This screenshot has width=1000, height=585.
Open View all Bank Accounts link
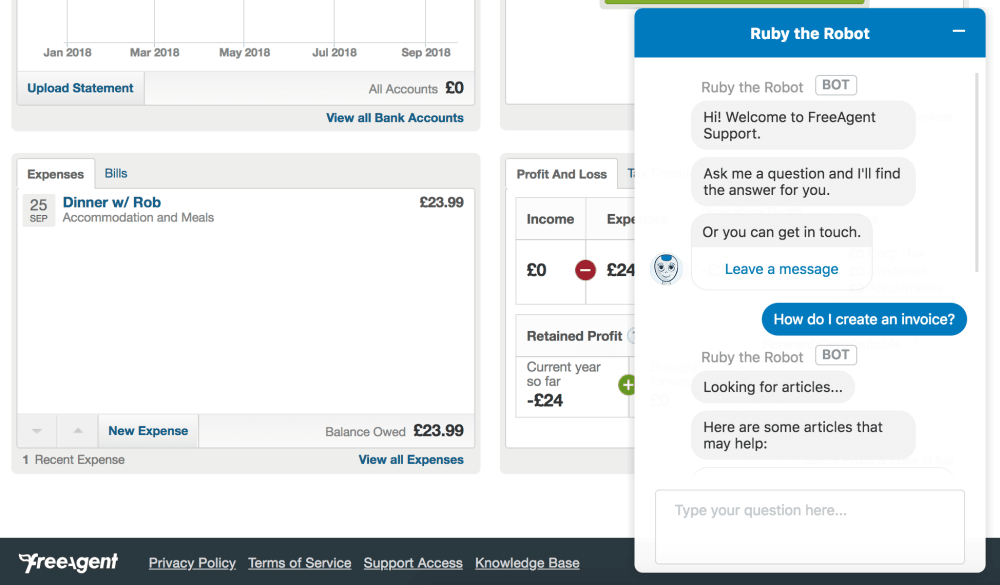(395, 118)
